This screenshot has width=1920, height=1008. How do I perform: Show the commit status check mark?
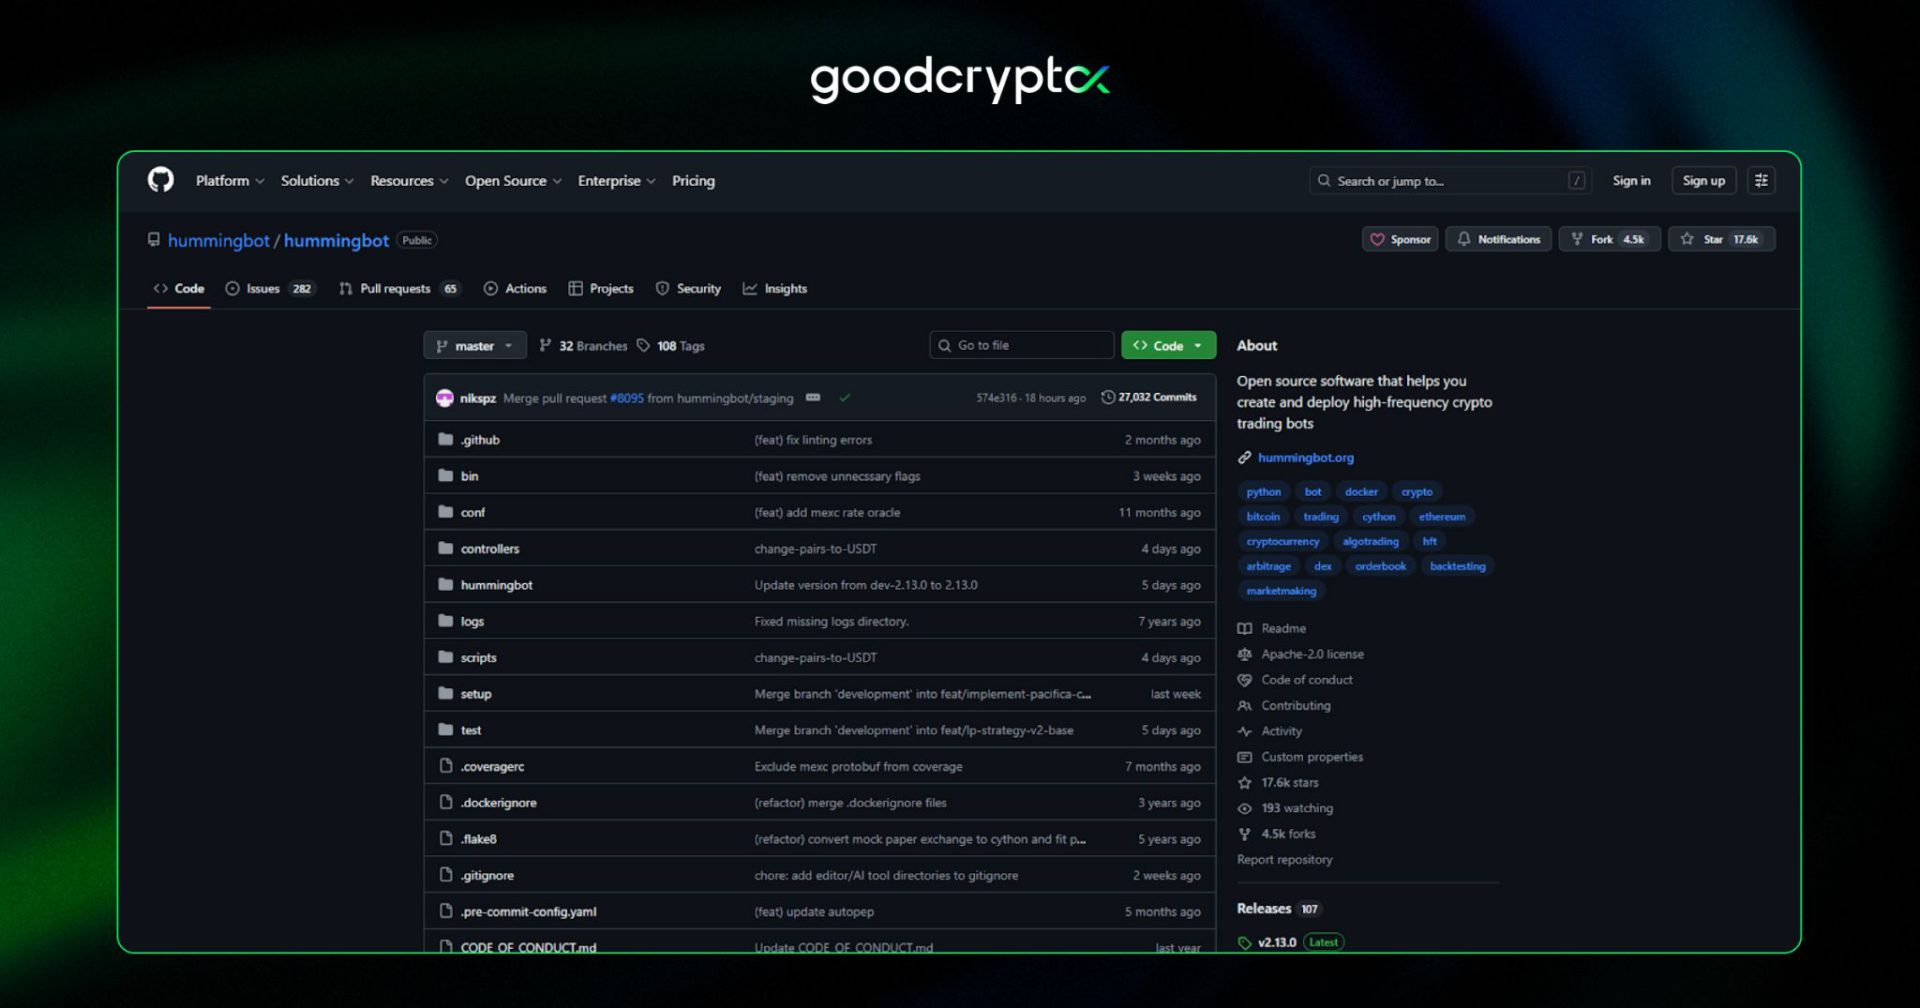coord(845,398)
